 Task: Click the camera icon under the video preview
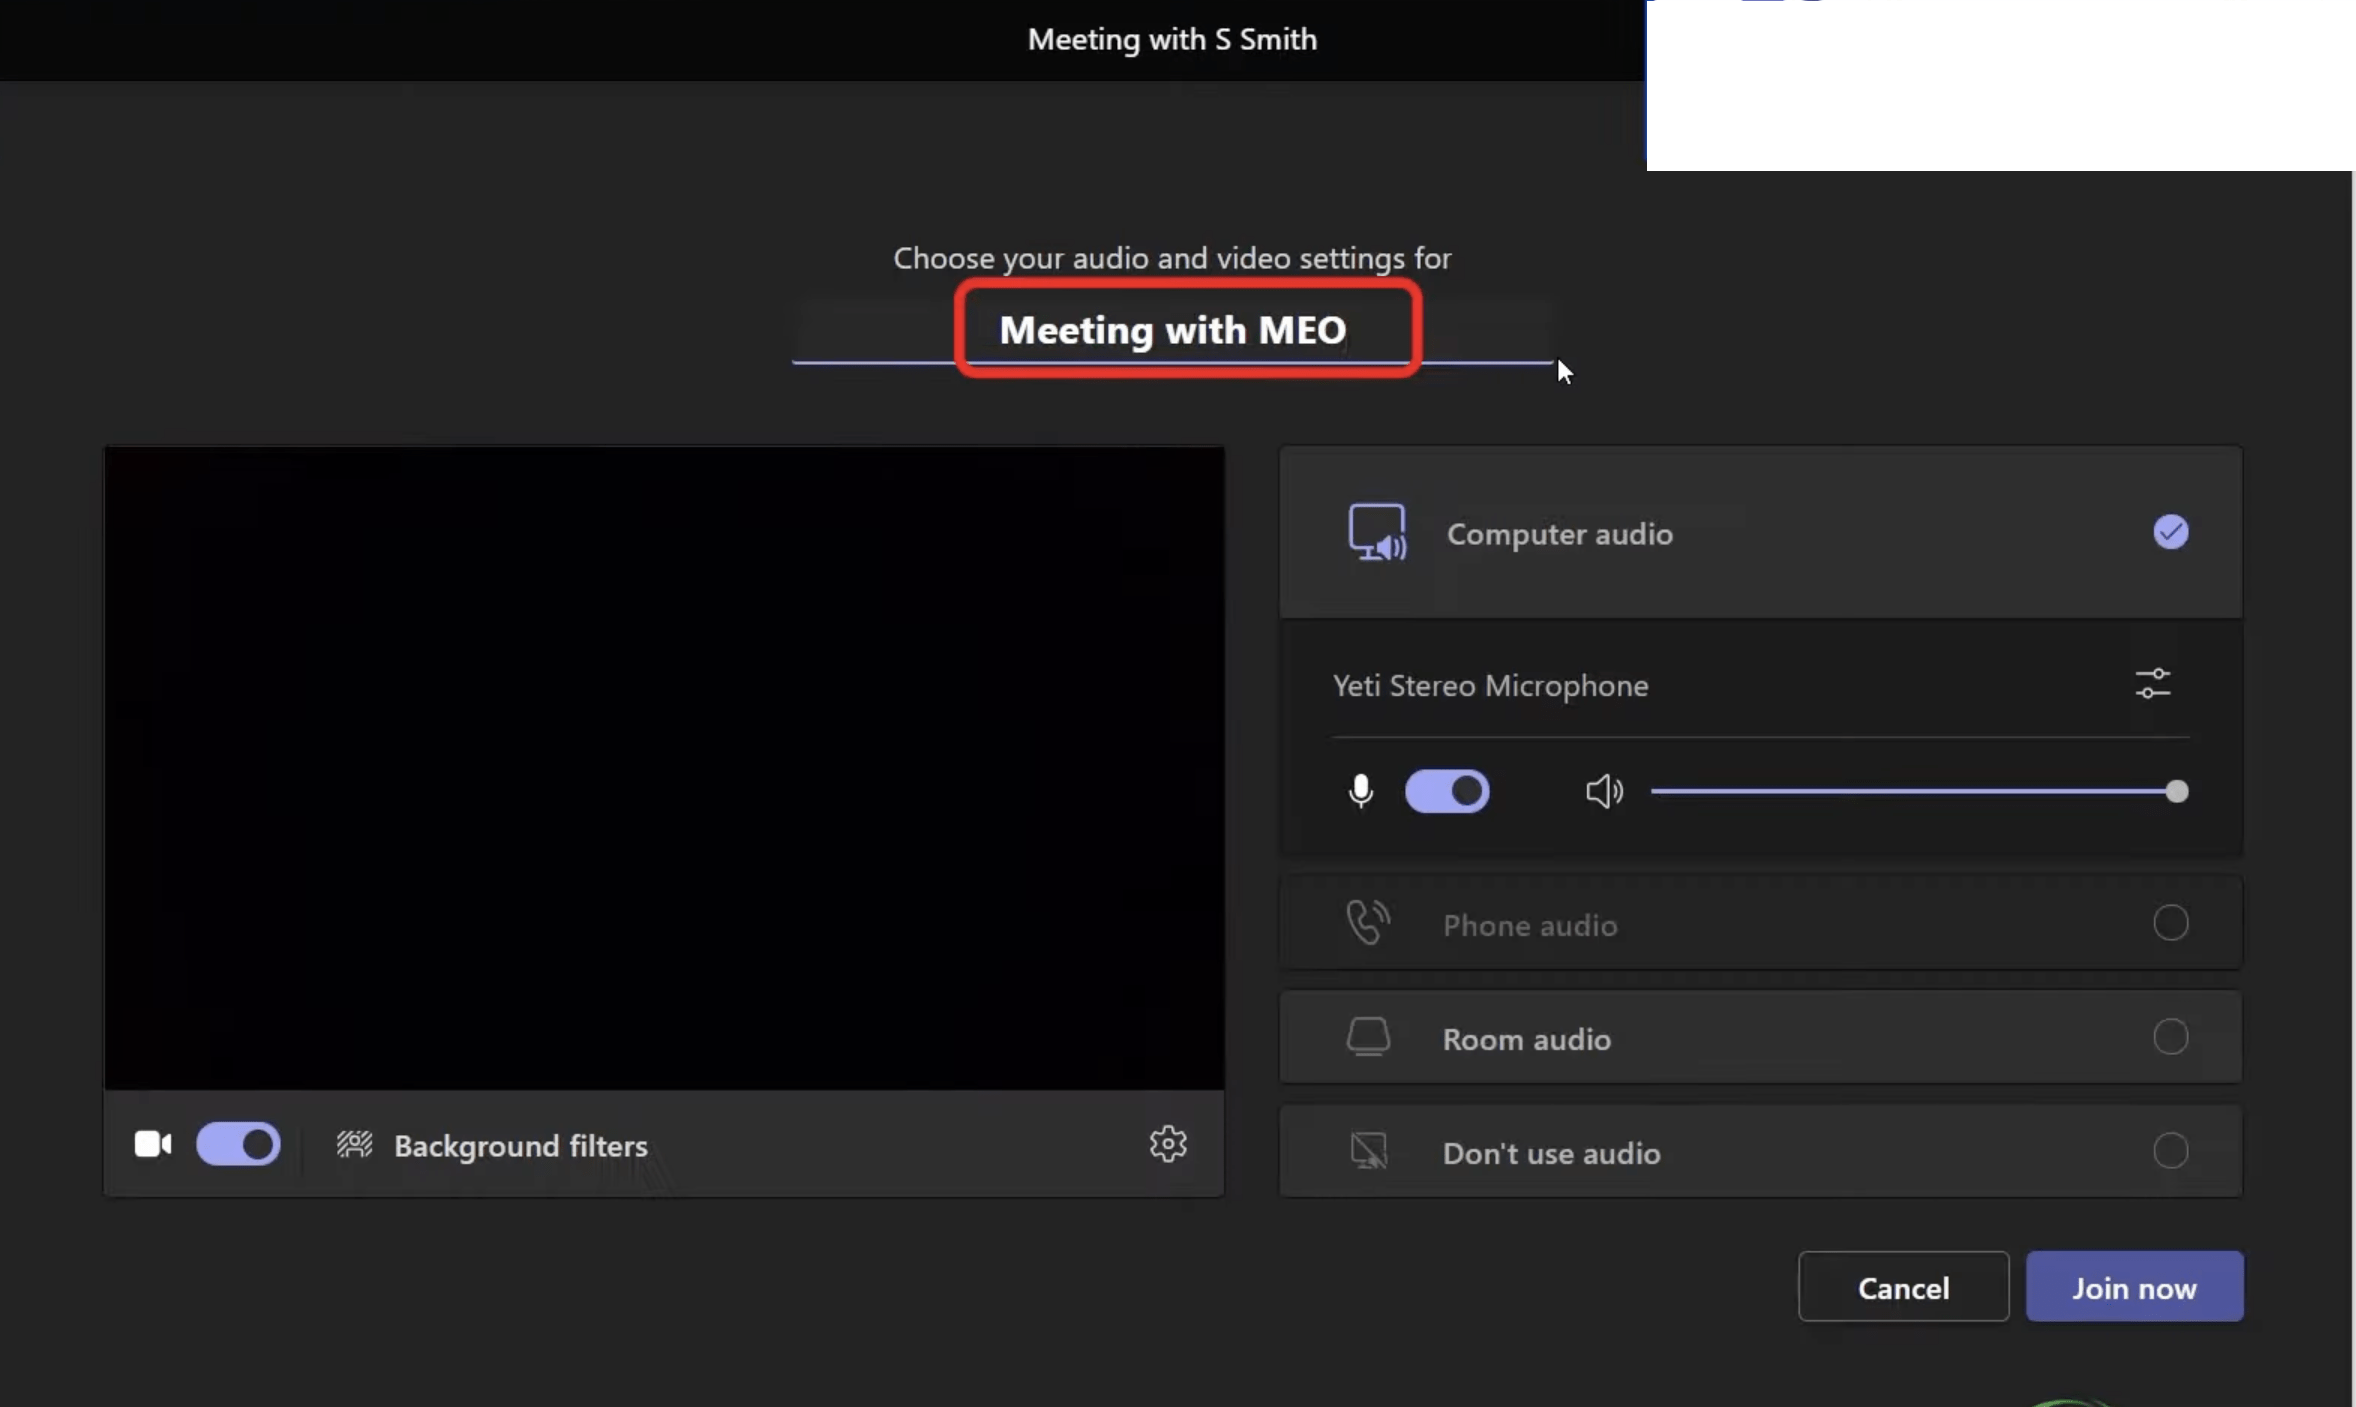(x=153, y=1144)
